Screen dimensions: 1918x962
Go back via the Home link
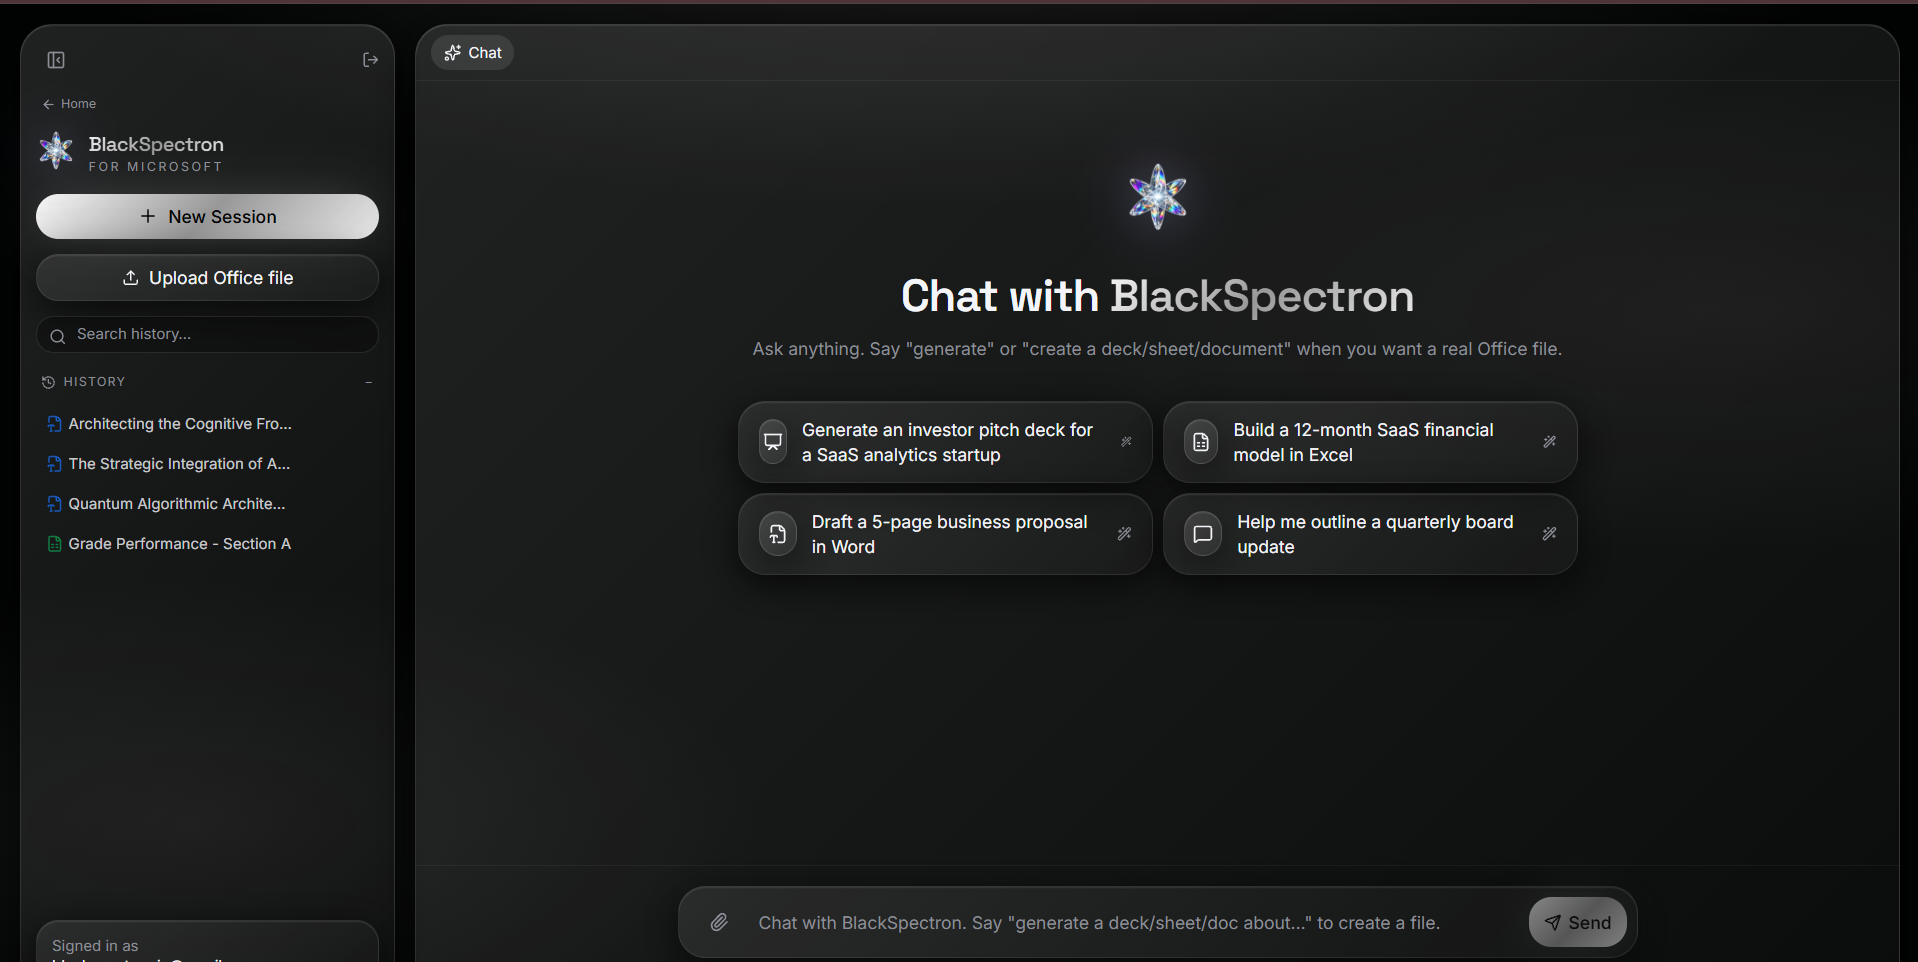point(69,104)
